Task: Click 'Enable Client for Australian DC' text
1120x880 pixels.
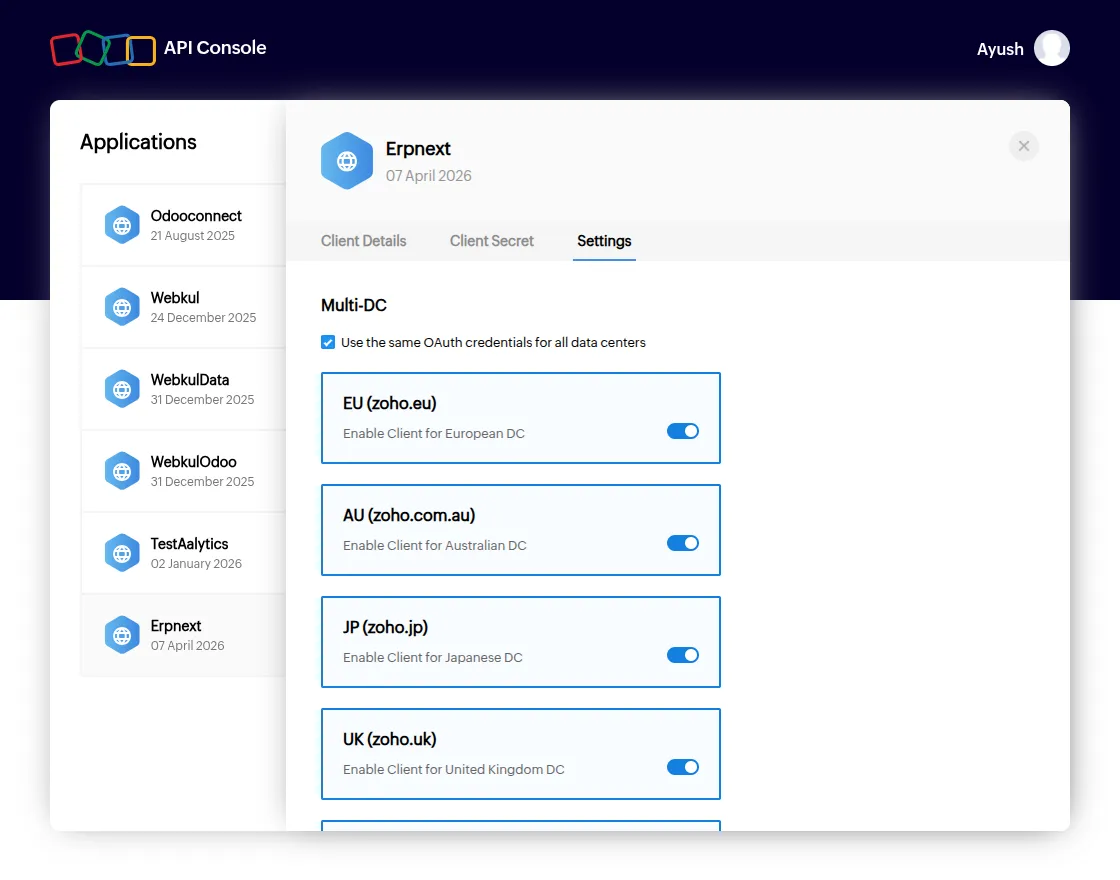Action: (x=434, y=546)
